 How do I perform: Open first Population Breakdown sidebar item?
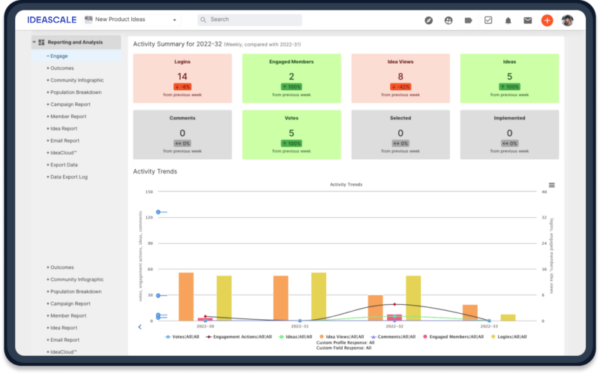pos(76,92)
